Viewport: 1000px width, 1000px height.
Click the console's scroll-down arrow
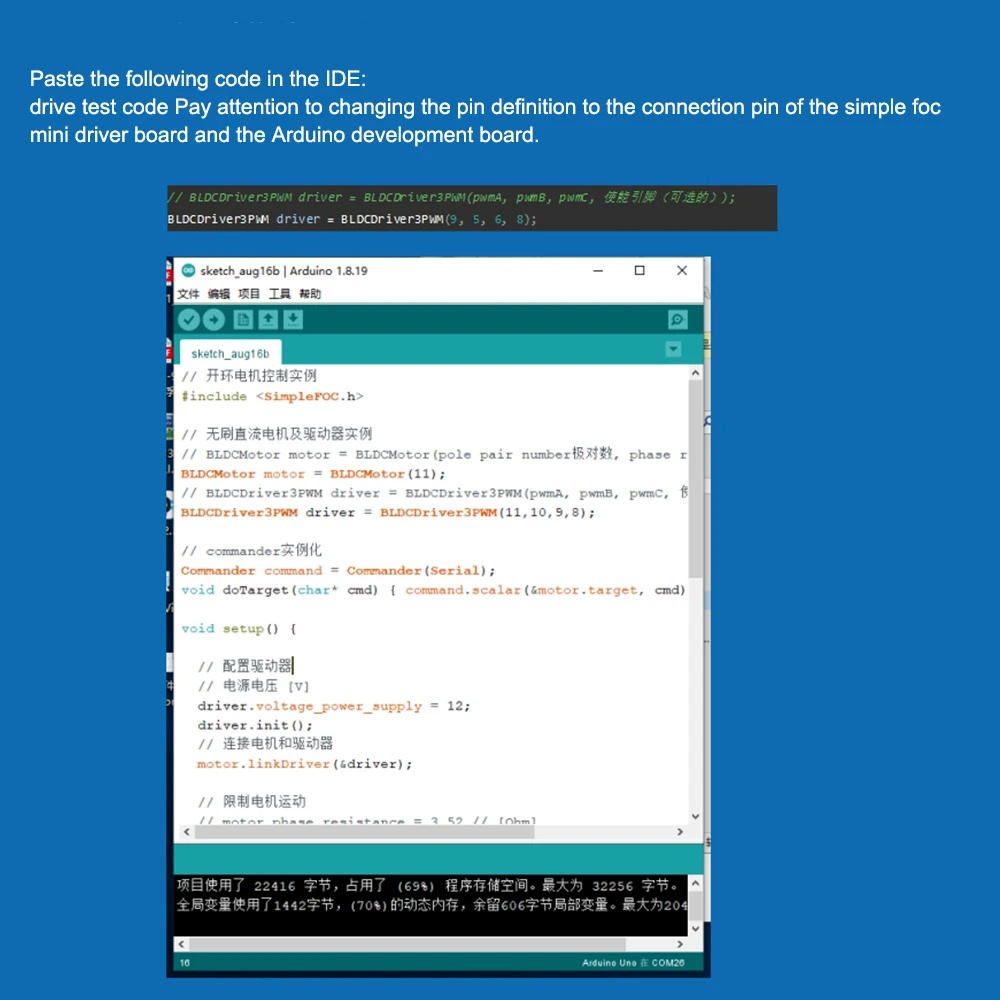coord(695,929)
